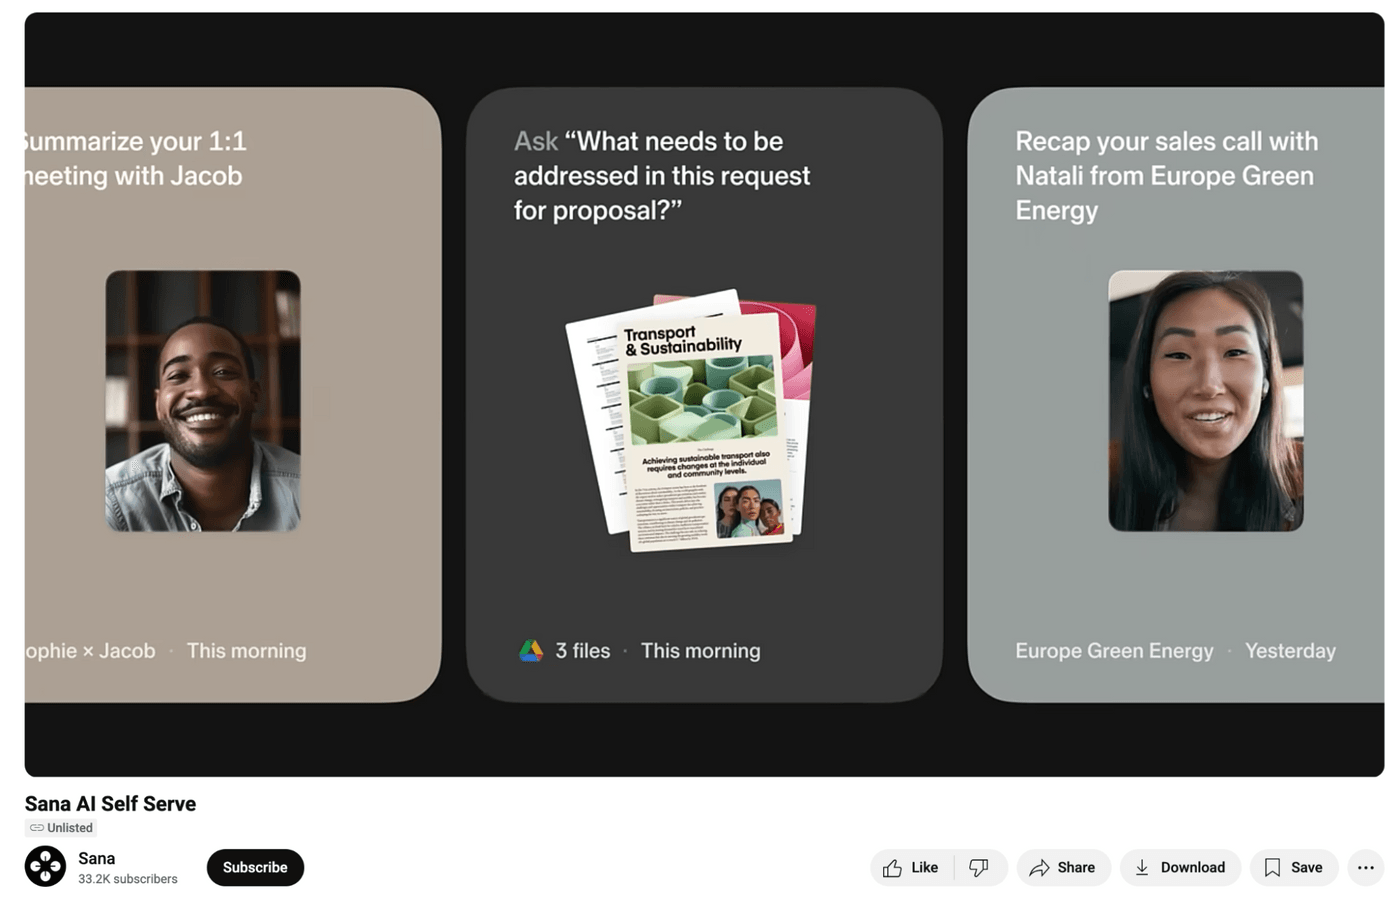Click the Europe Green Energy label

click(x=1114, y=651)
